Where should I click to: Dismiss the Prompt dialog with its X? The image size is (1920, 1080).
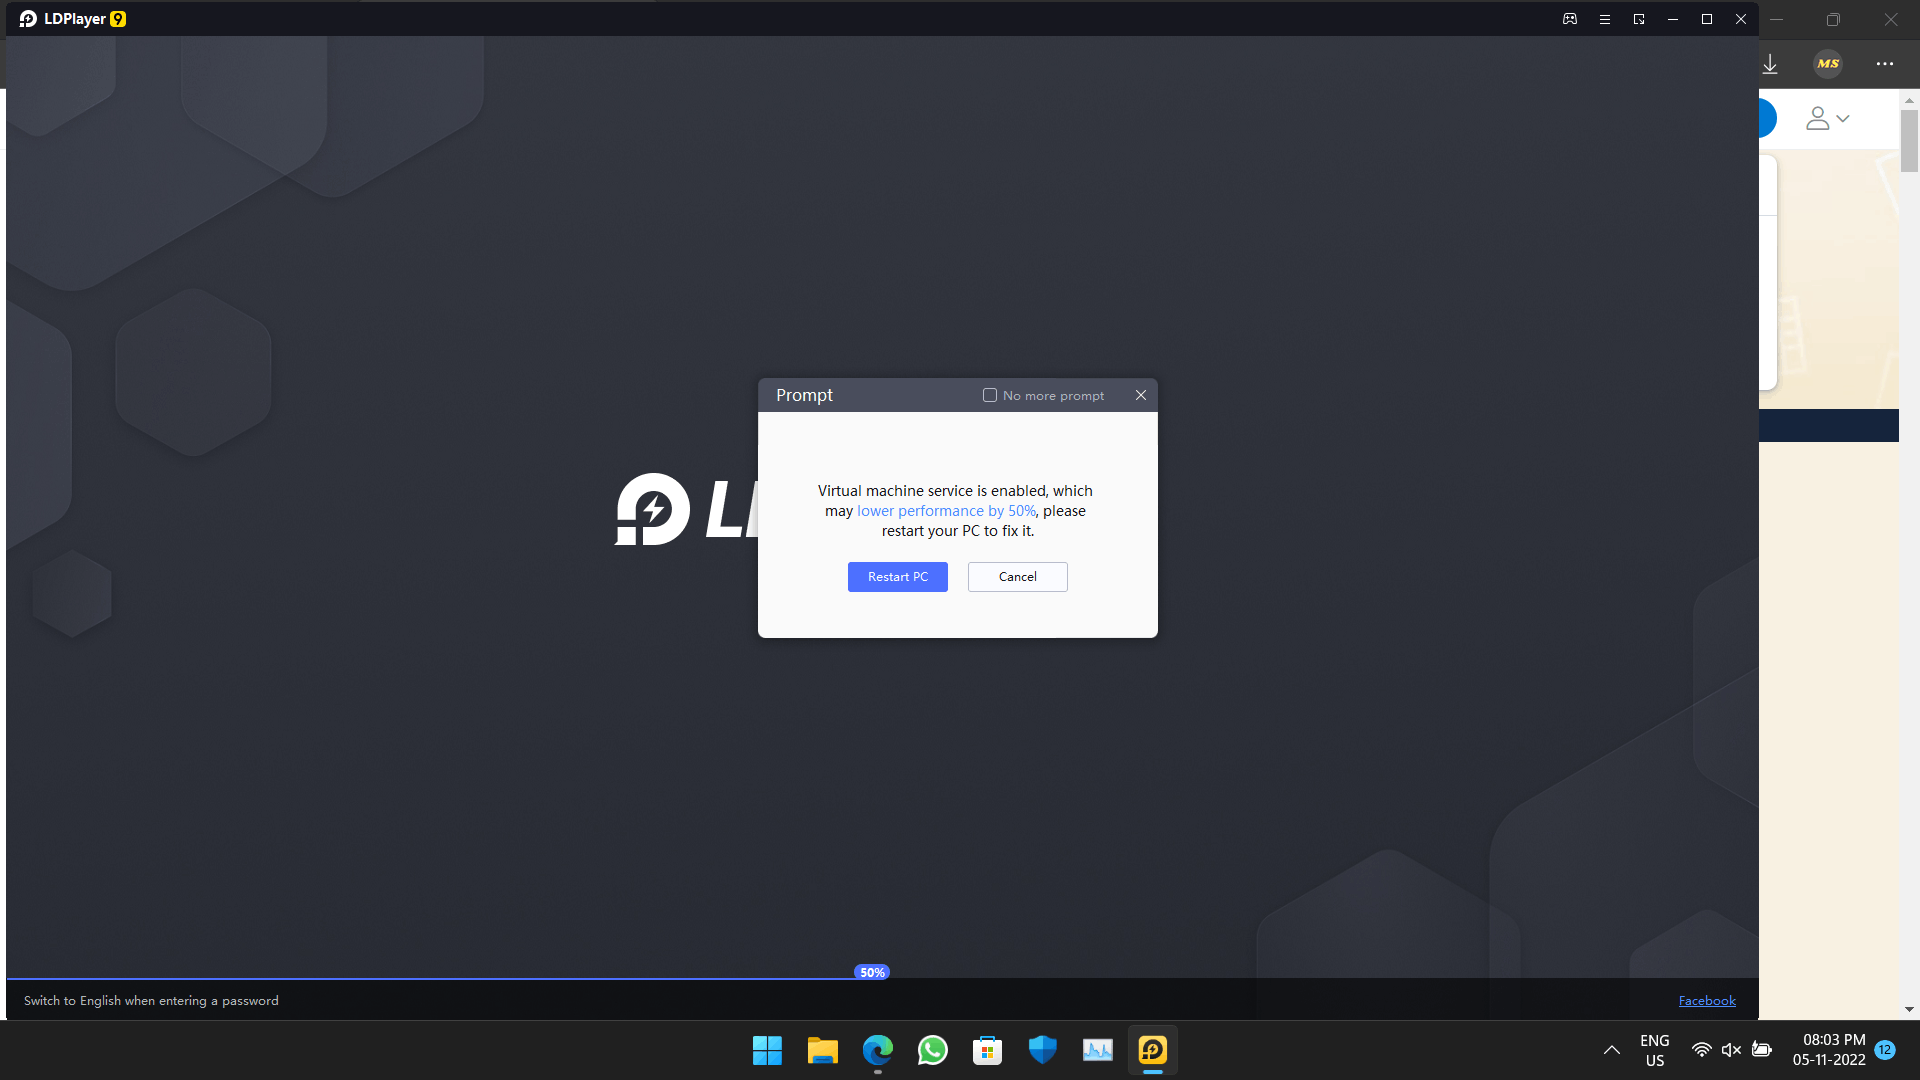(1141, 395)
